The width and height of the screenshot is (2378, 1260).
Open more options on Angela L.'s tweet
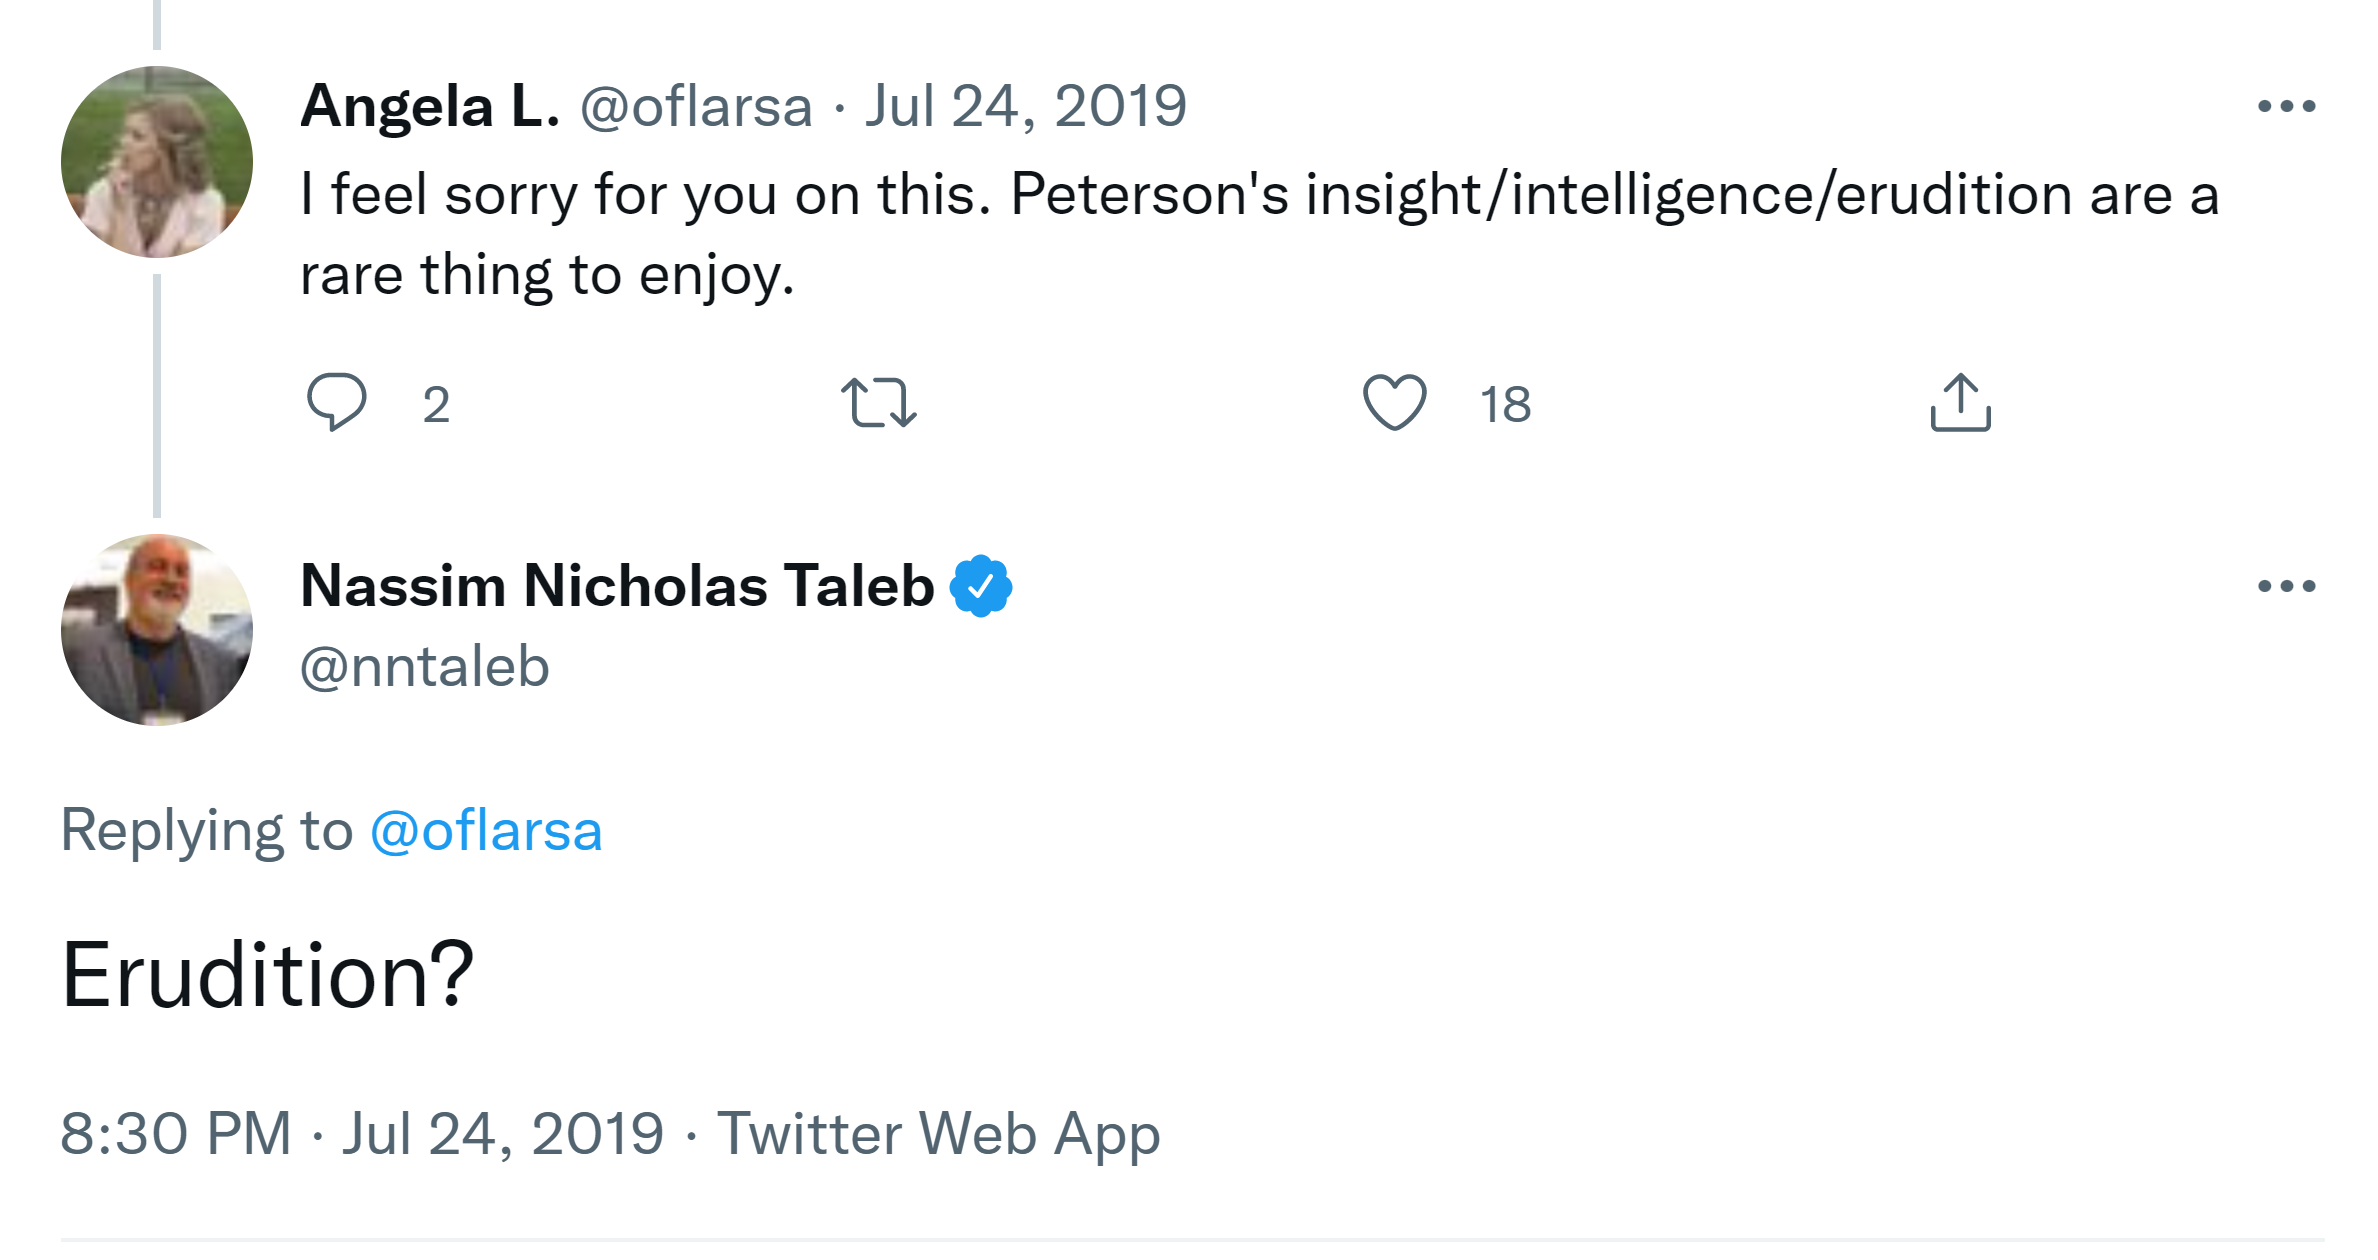(x=2286, y=106)
